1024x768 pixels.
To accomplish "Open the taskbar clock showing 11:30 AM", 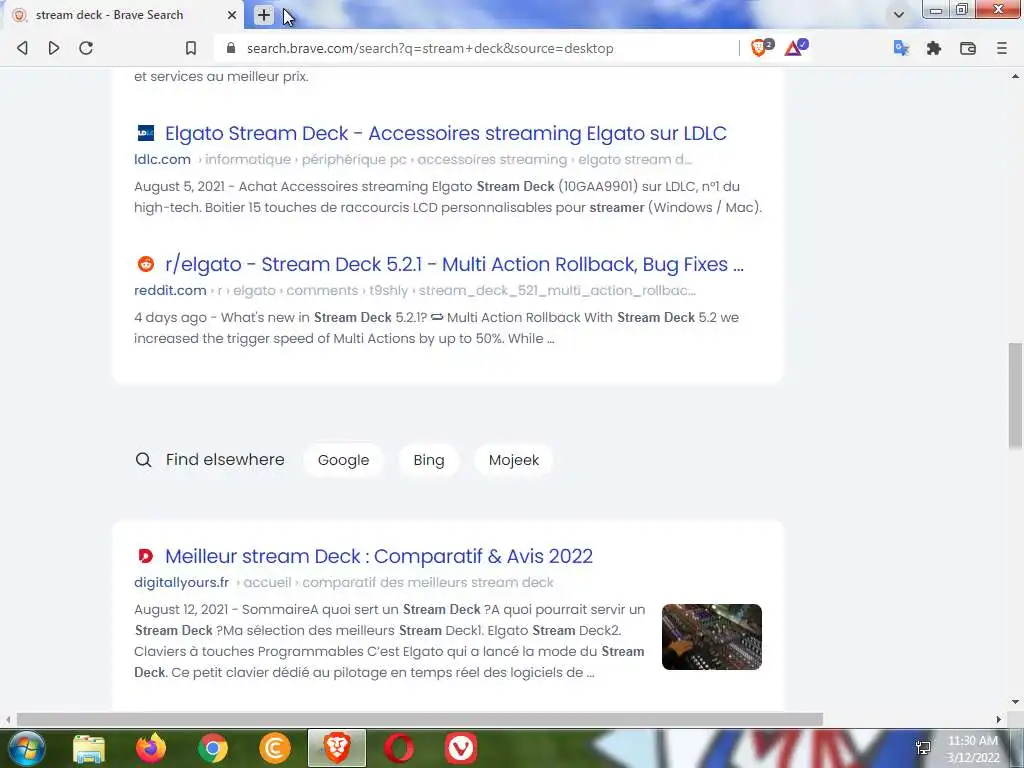I will pyautogui.click(x=973, y=749).
